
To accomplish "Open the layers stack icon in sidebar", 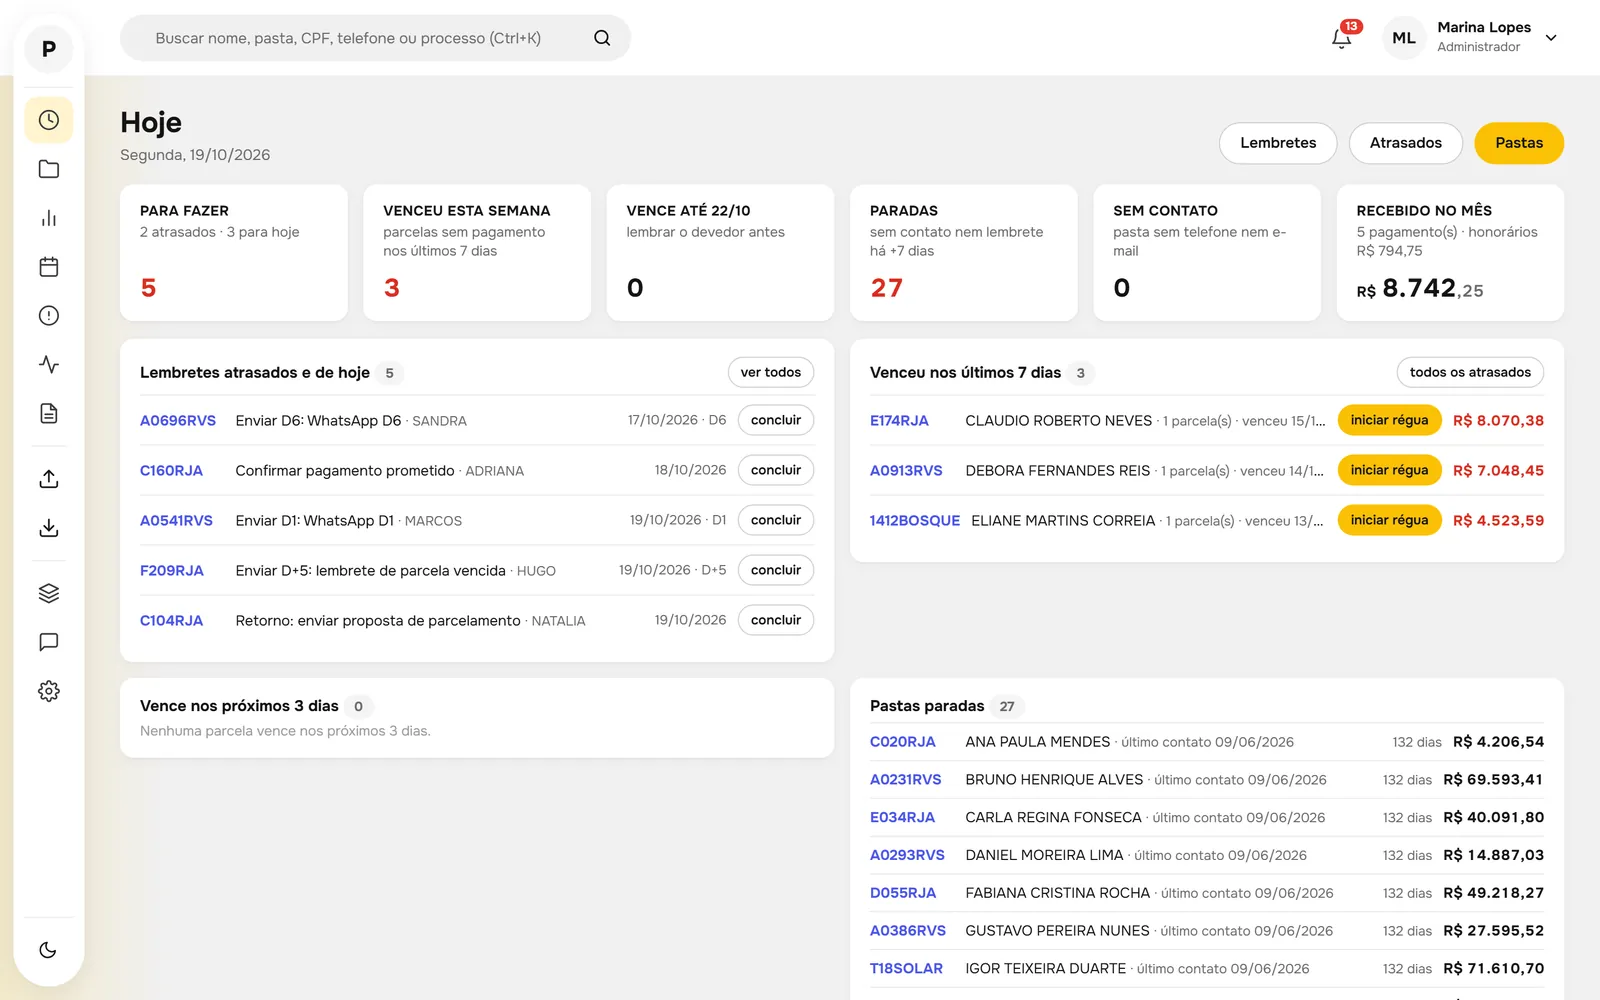I will pos(48,593).
